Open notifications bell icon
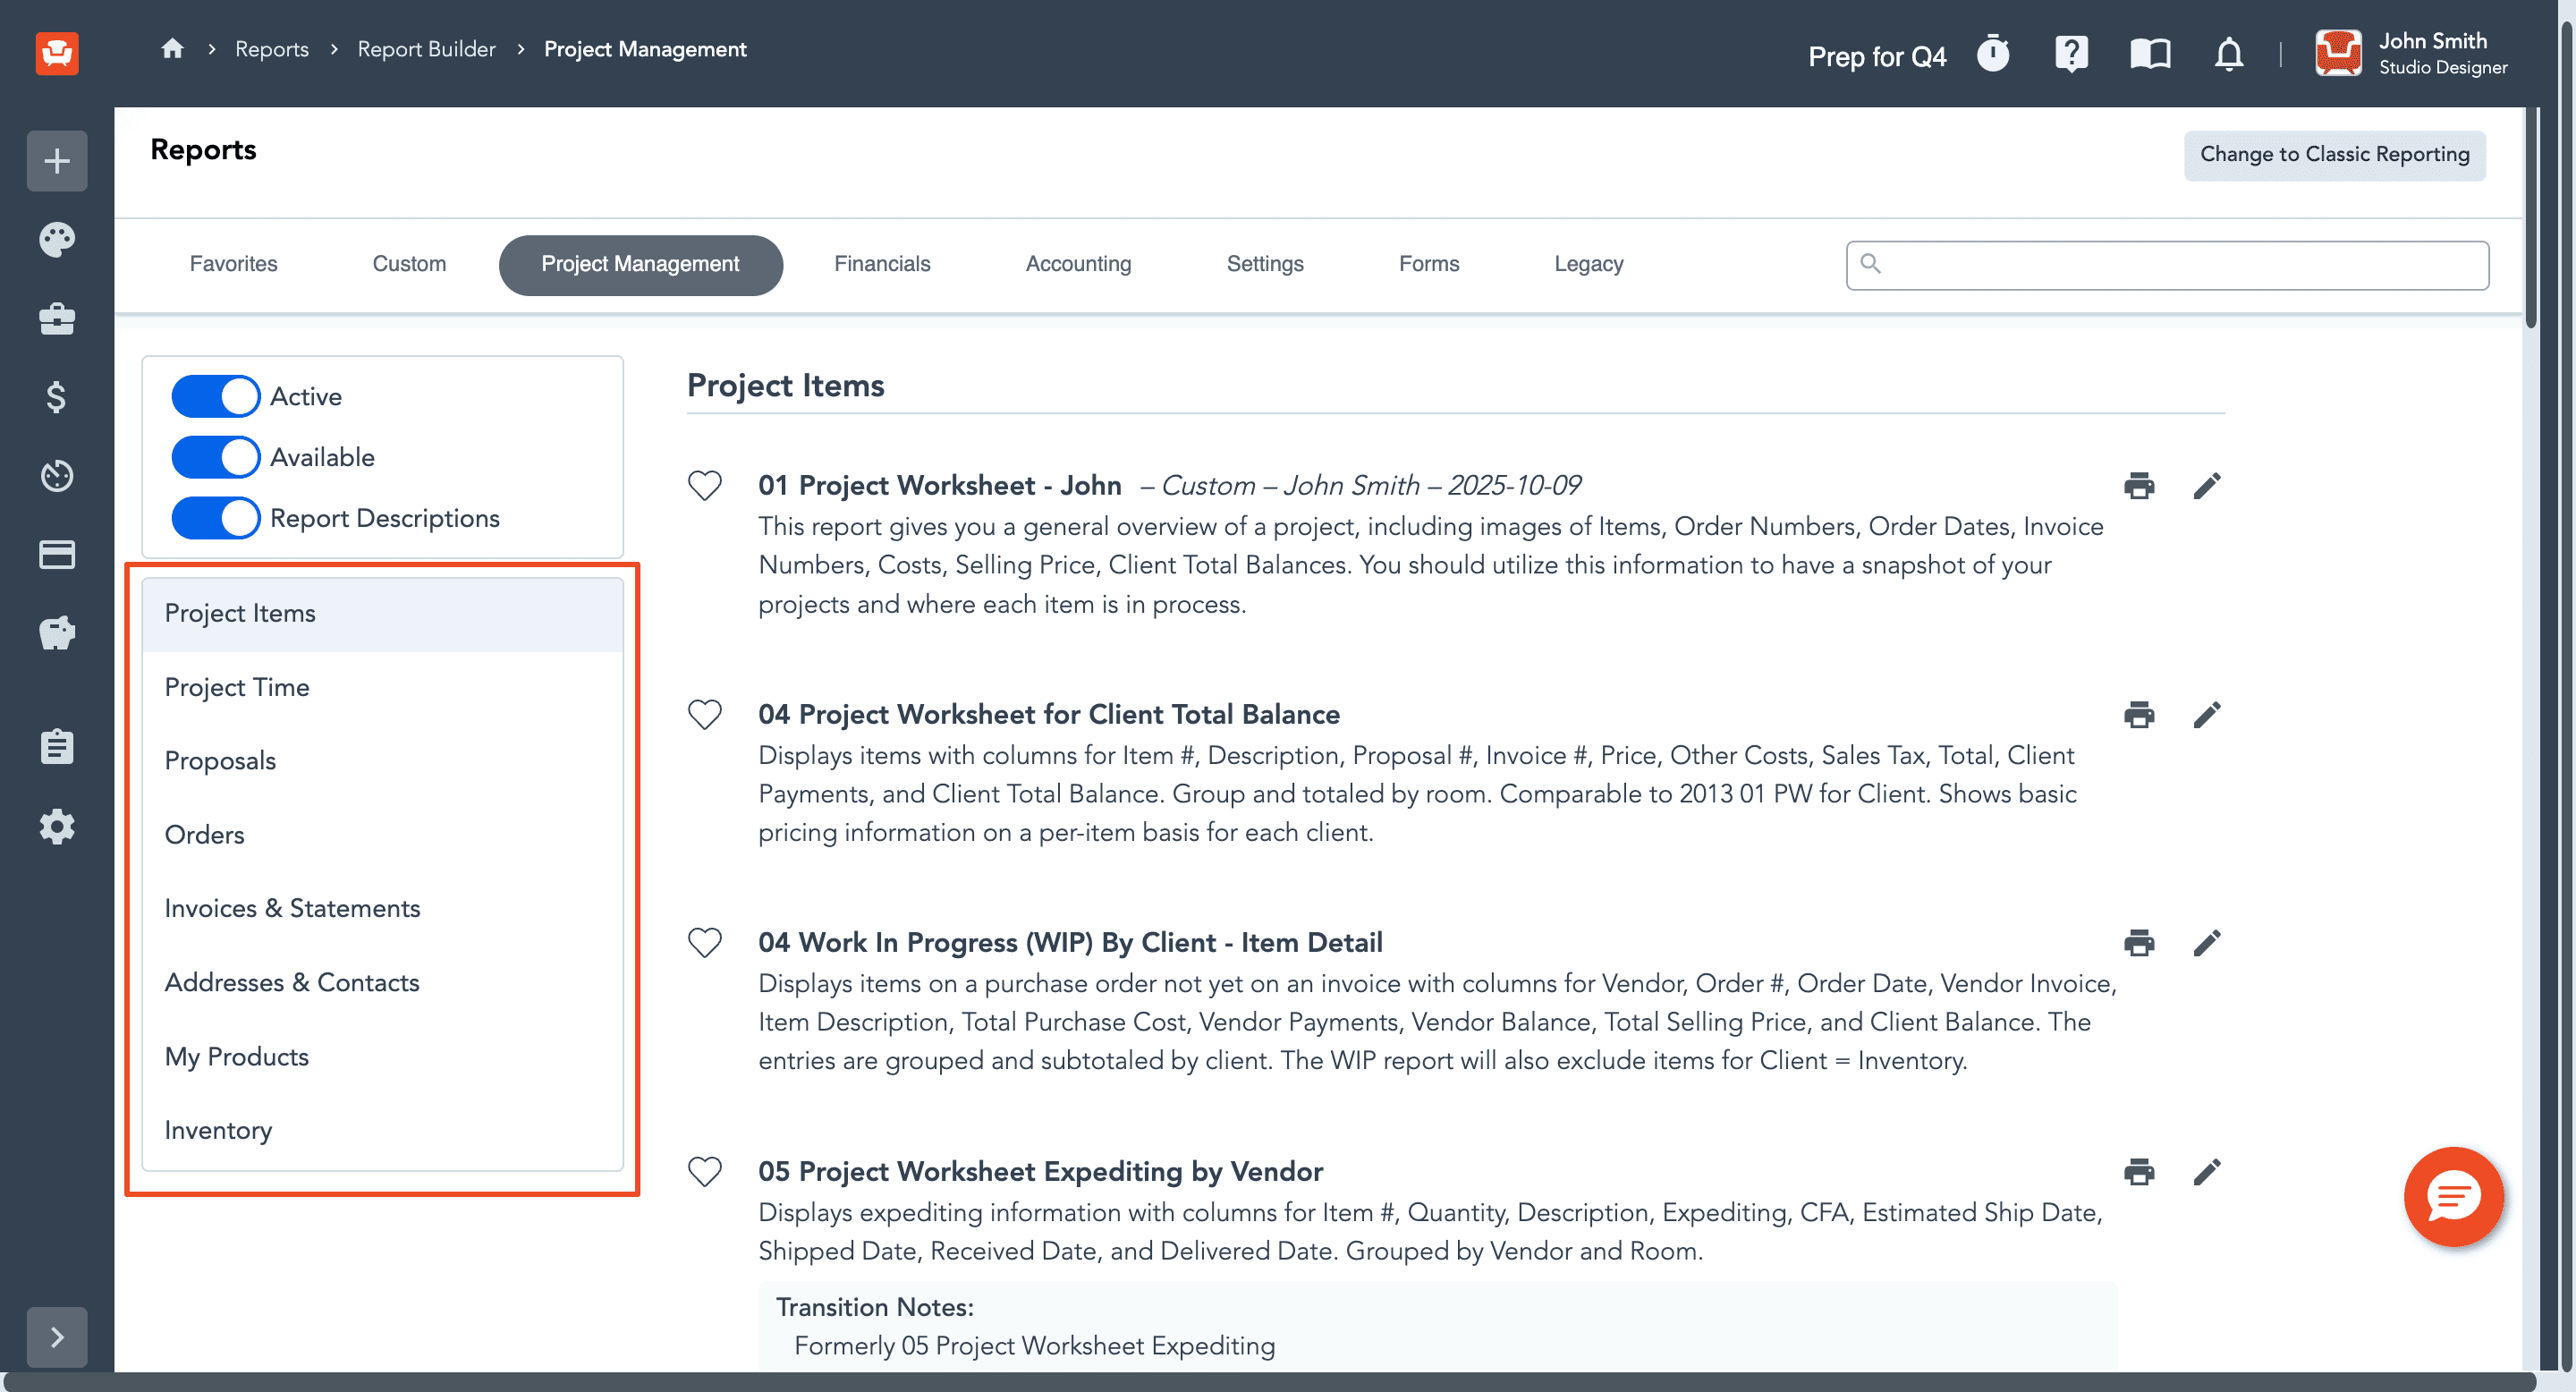The width and height of the screenshot is (2576, 1392). click(x=2229, y=53)
